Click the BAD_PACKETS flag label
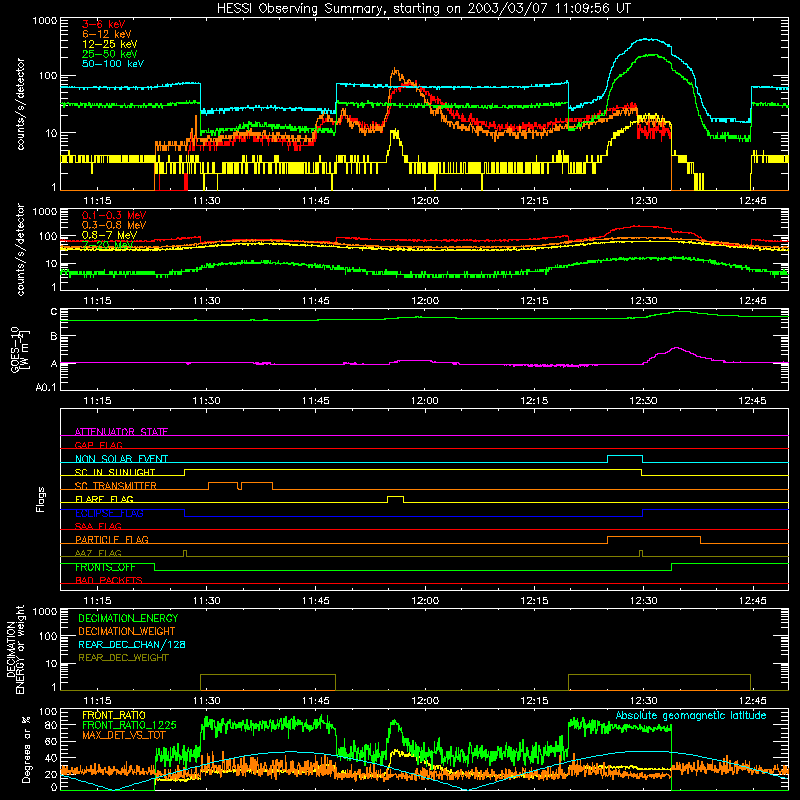The image size is (800, 800). click(109, 580)
